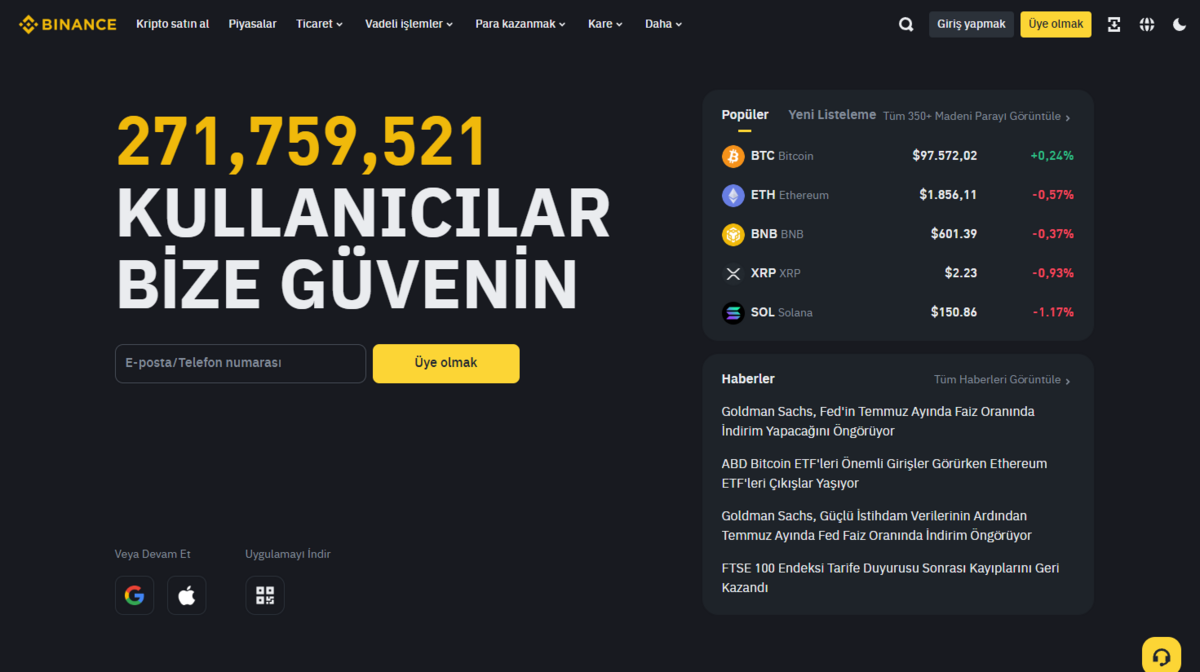Click the Uygulamayı İndir label

[x=288, y=554]
